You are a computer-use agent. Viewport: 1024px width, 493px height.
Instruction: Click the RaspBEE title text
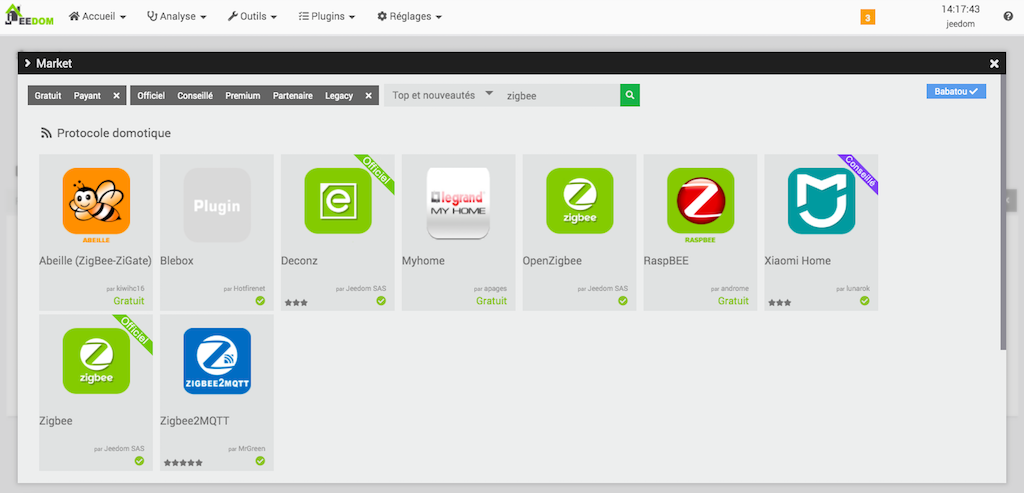666,261
